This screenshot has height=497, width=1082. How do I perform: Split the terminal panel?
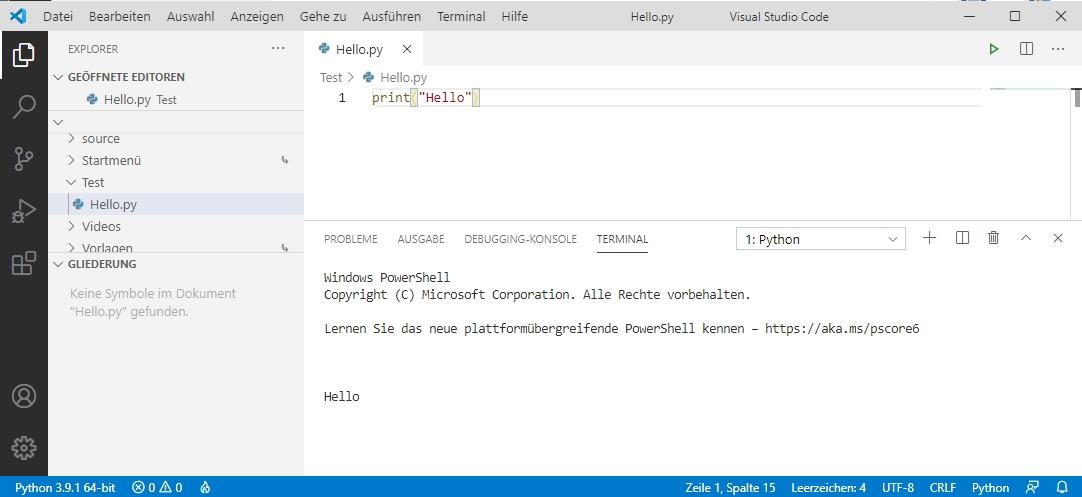(x=963, y=238)
